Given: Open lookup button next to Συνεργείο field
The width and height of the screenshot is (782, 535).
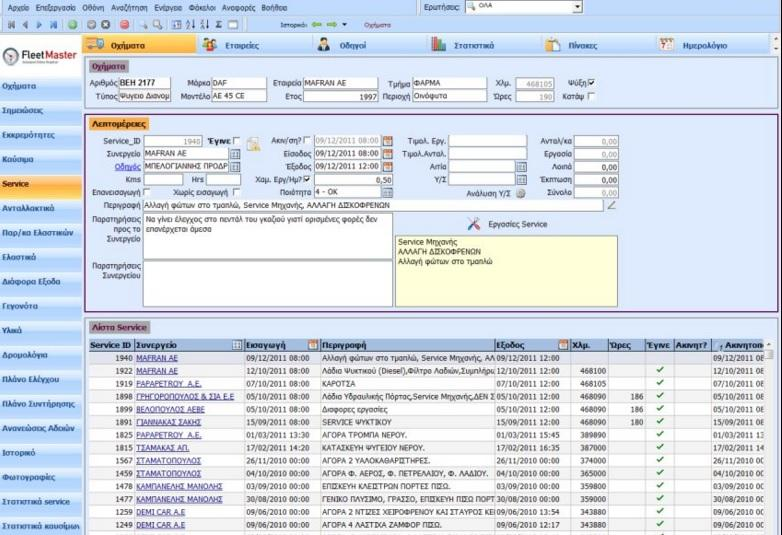Looking at the screenshot, I should click(235, 154).
